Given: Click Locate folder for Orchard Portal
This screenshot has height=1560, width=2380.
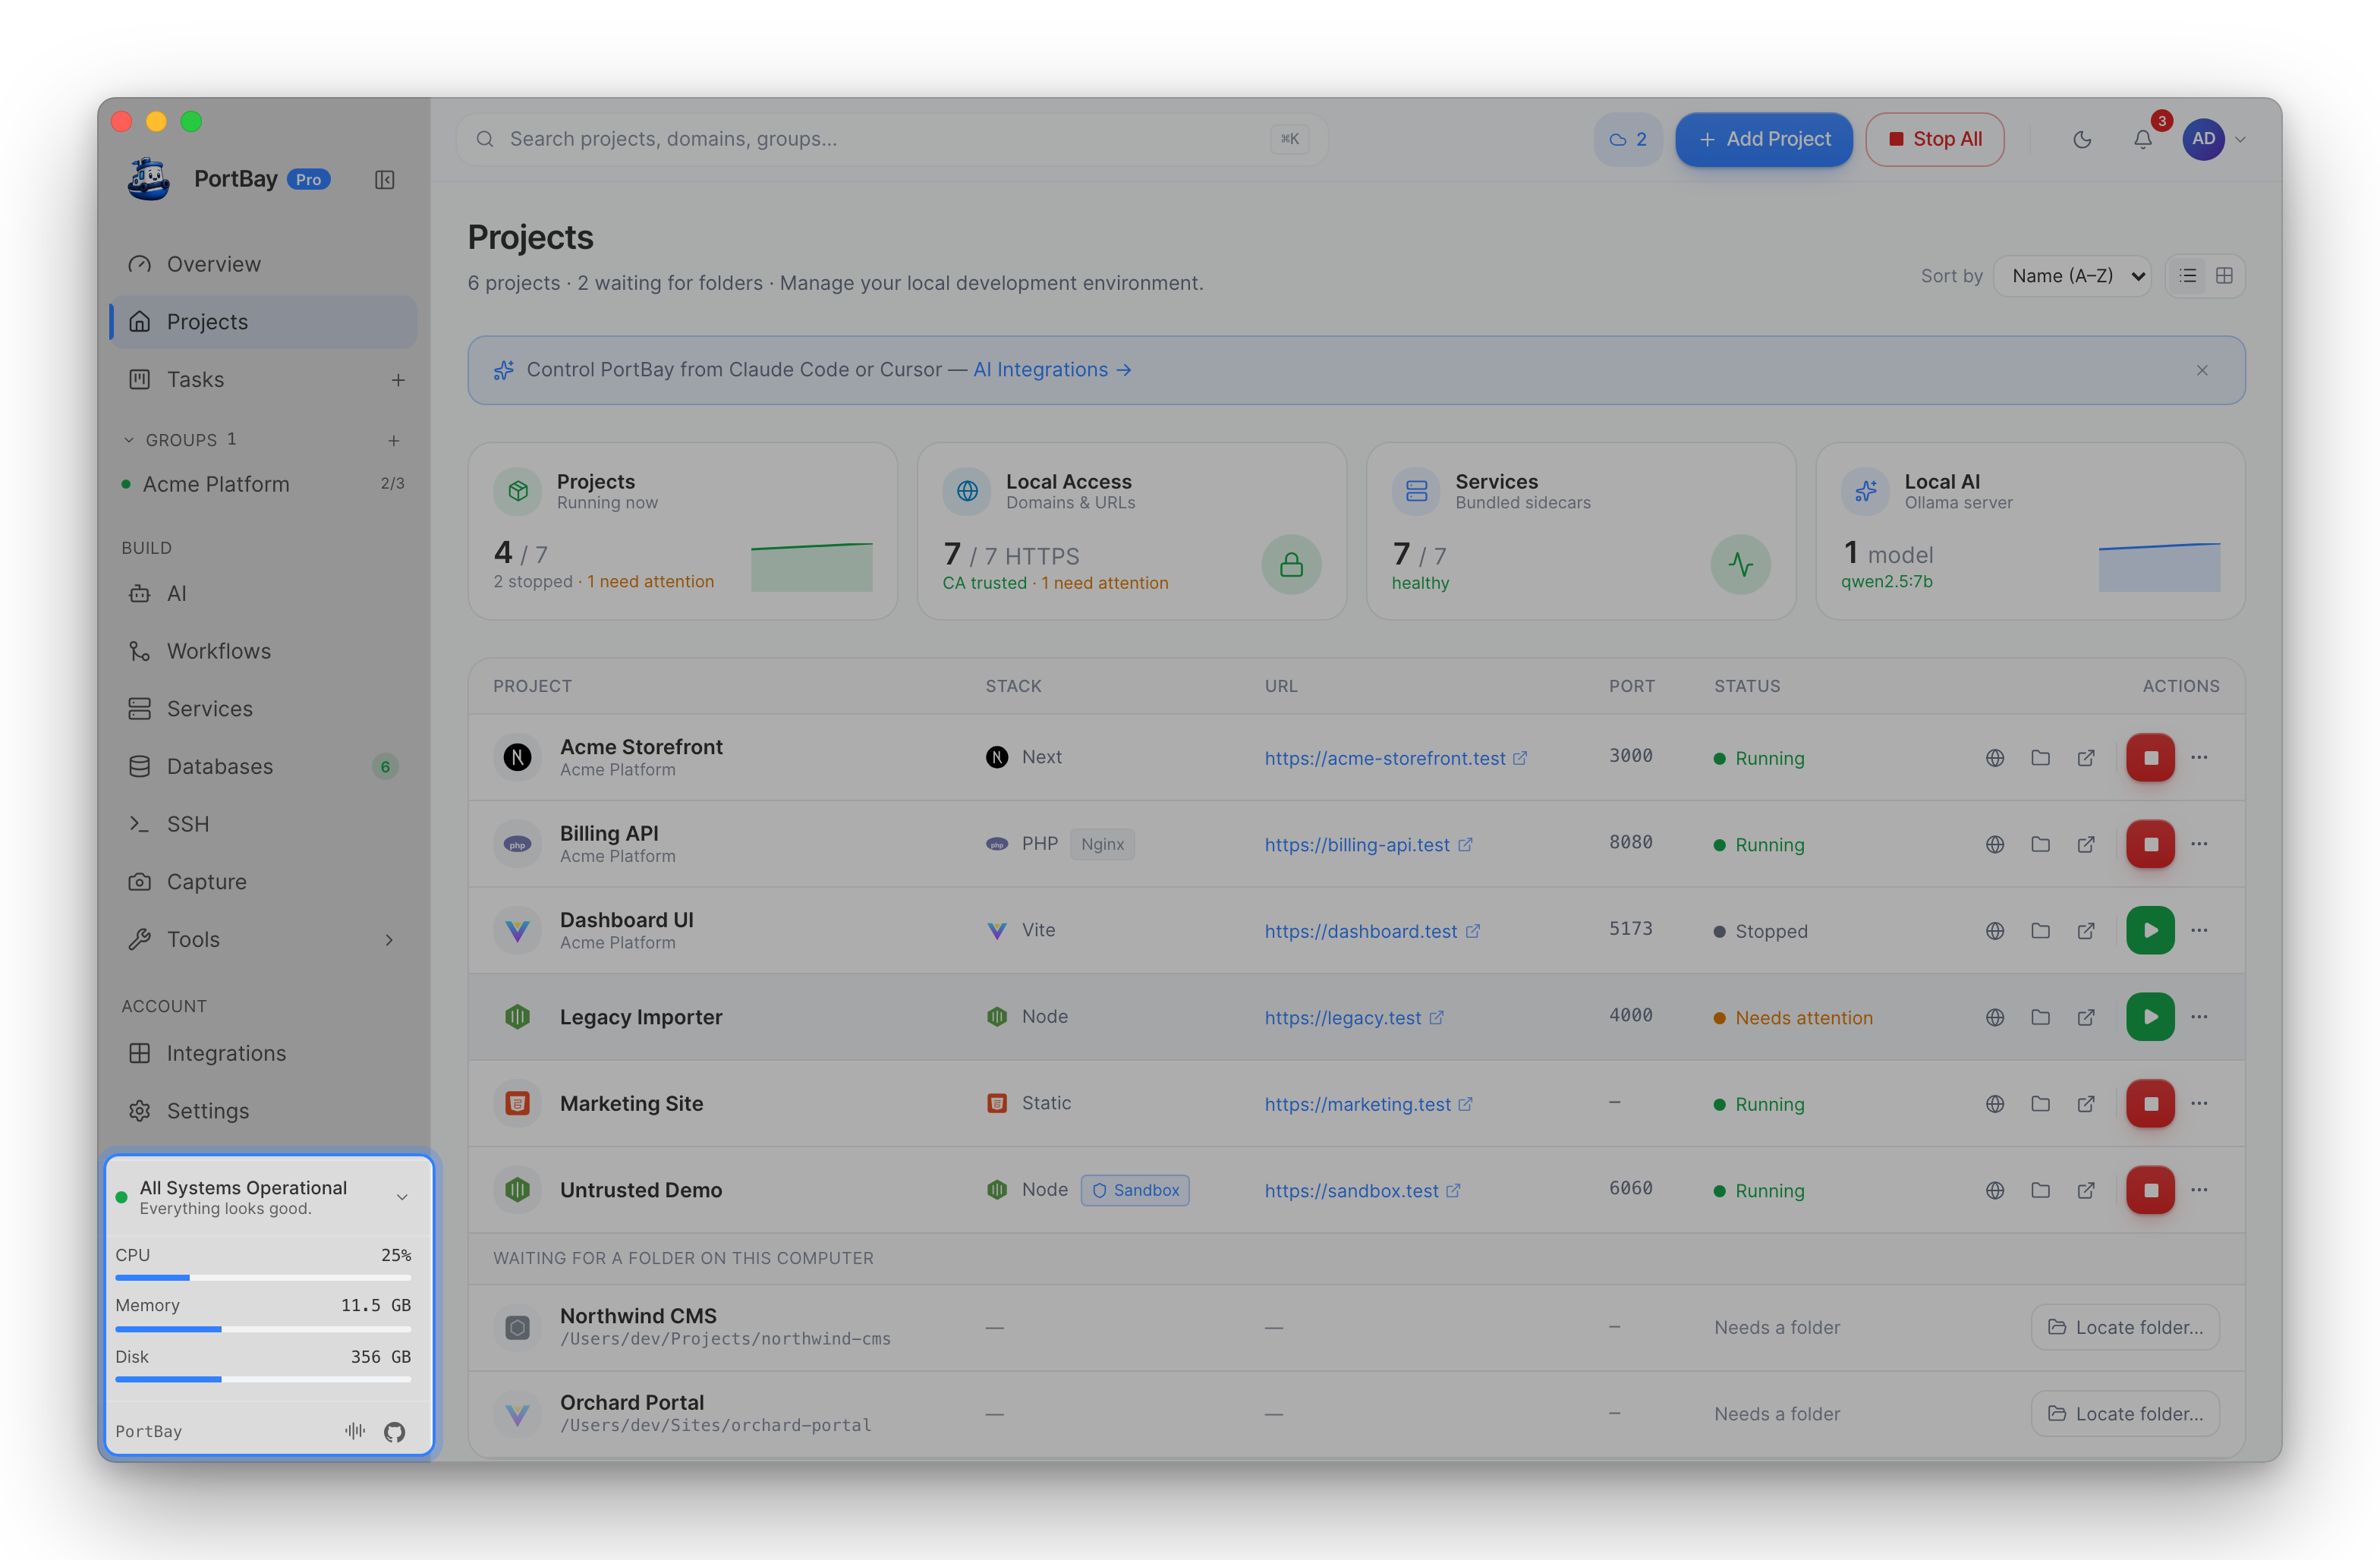Looking at the screenshot, I should coord(2124,1414).
